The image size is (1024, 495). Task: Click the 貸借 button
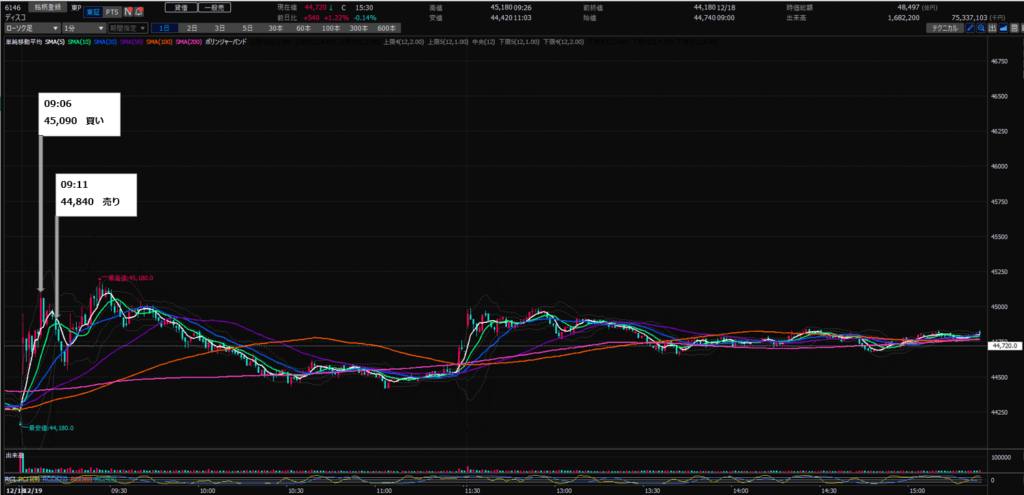point(180,6)
